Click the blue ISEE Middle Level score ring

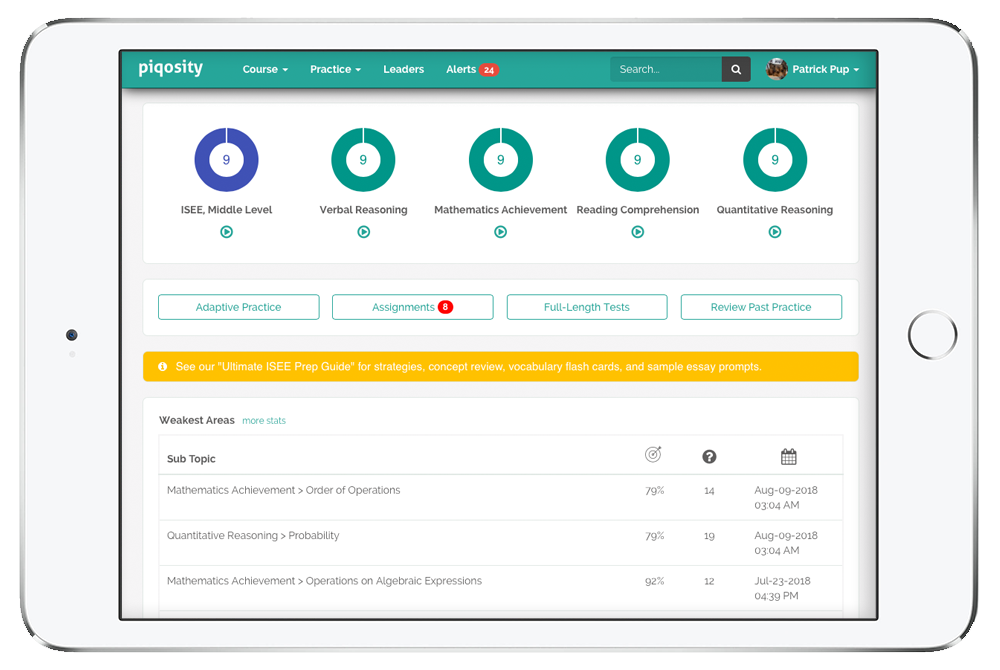[x=226, y=160]
